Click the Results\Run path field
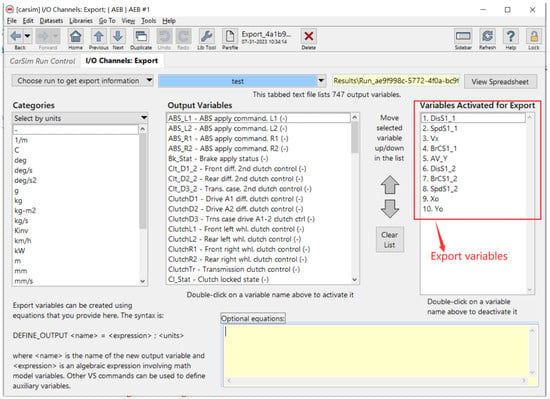Viewport: 550px width, 399px height. click(x=396, y=81)
